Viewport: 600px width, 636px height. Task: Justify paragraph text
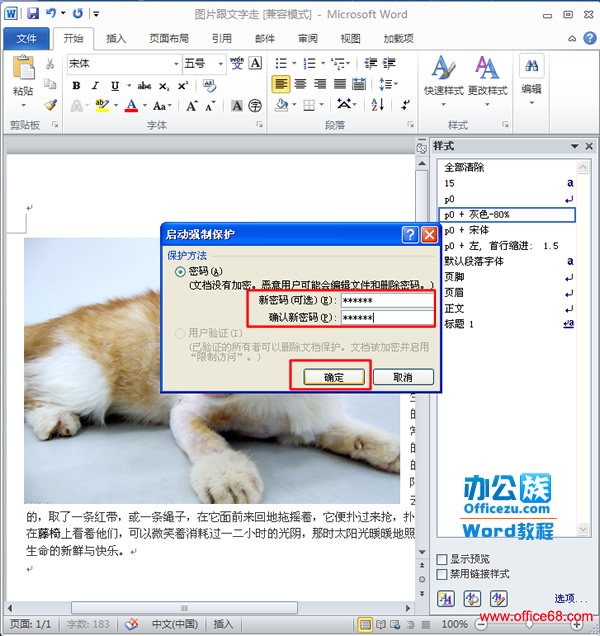click(340, 84)
